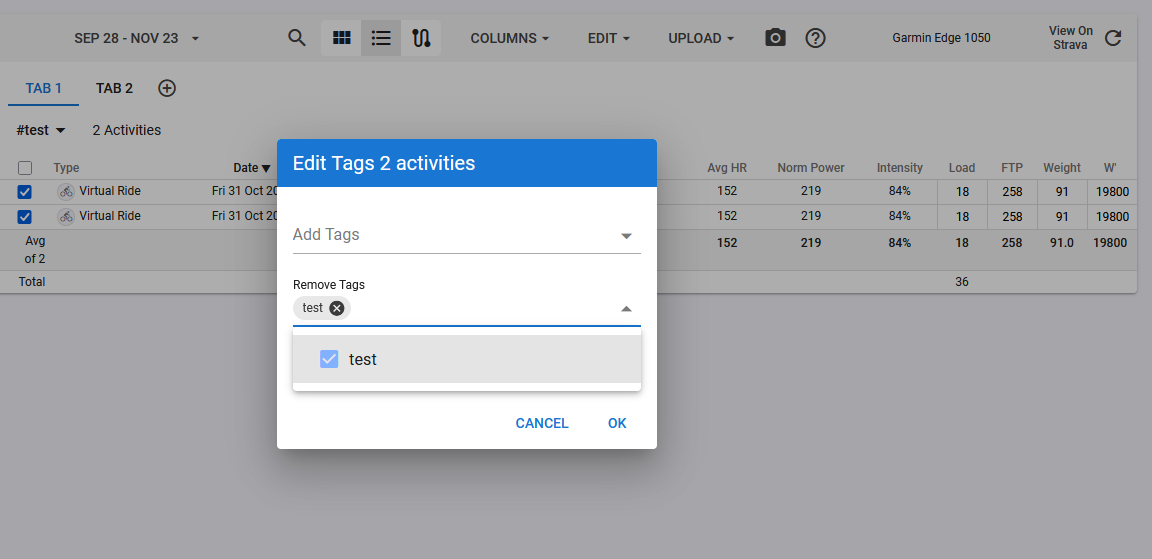The width and height of the screenshot is (1152, 559).
Task: Uncheck the test tag in dropdown list
Action: click(x=329, y=359)
